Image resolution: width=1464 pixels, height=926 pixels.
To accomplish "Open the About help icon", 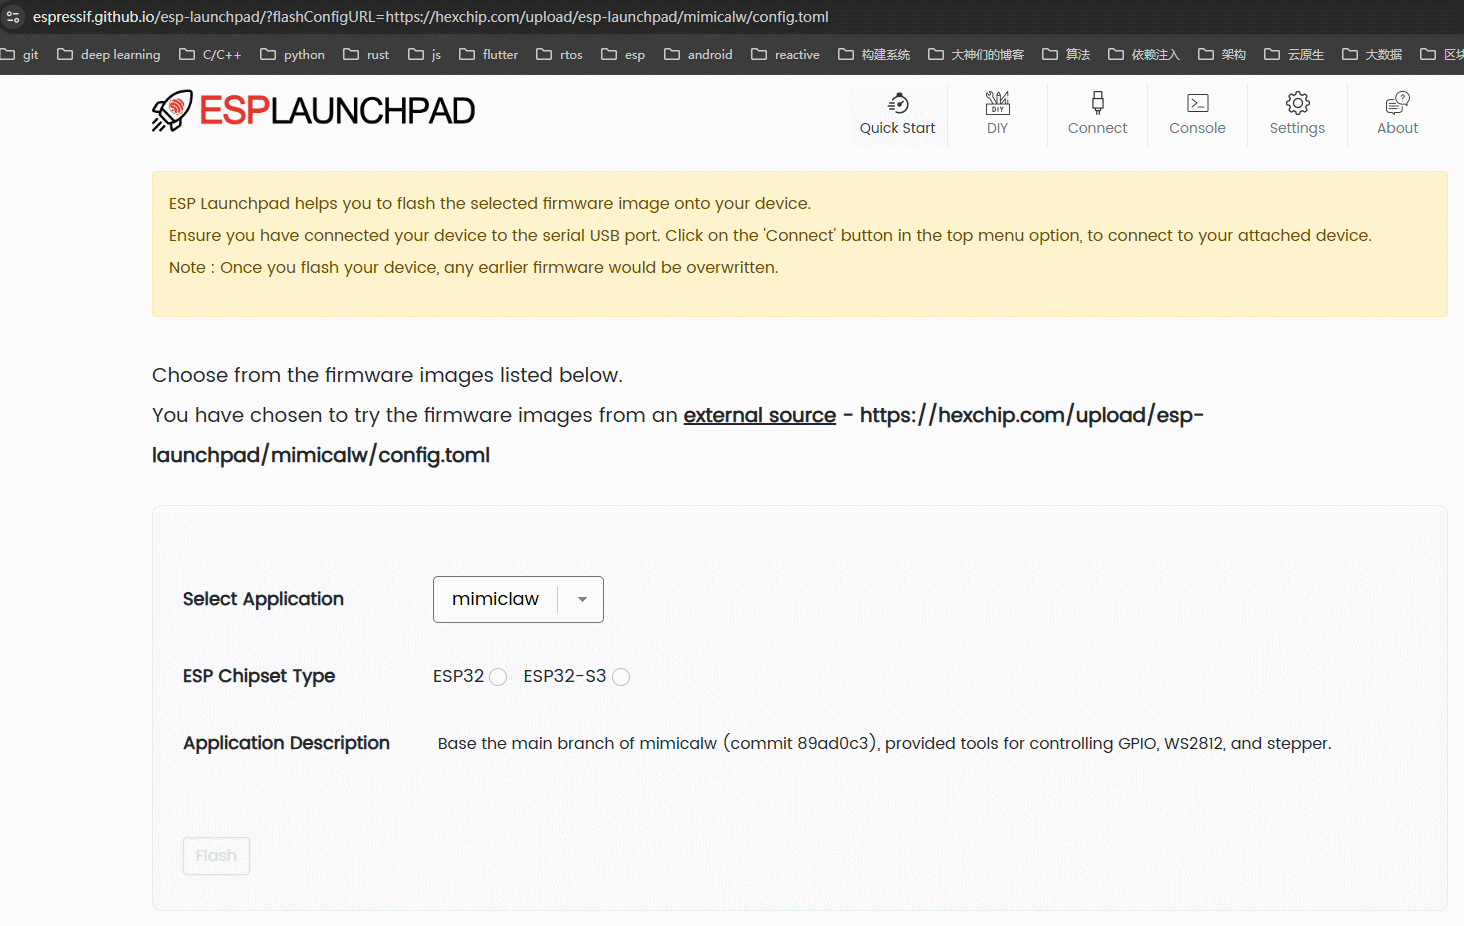I will (1397, 103).
